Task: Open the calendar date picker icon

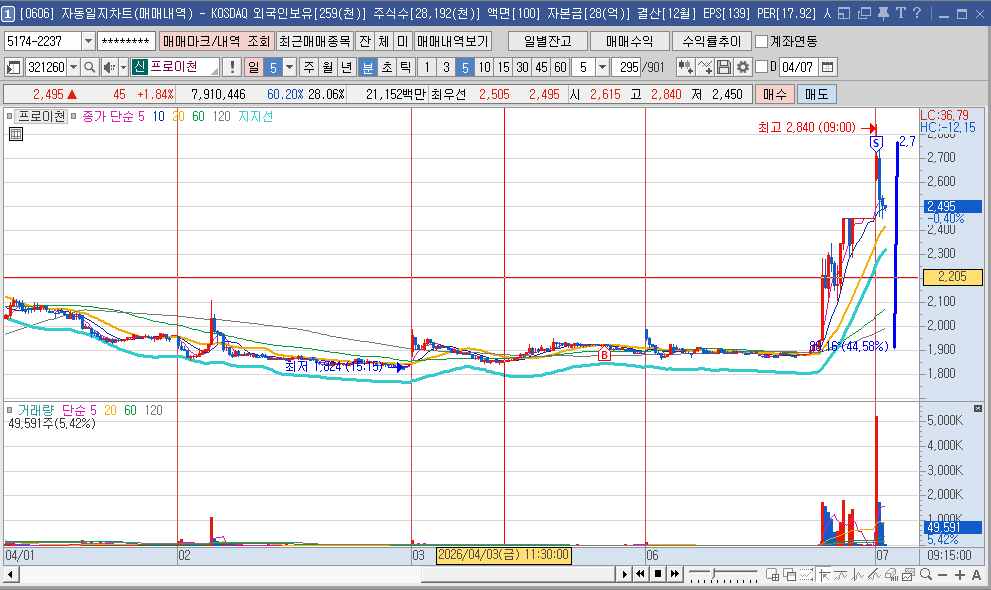Action: click(x=828, y=67)
